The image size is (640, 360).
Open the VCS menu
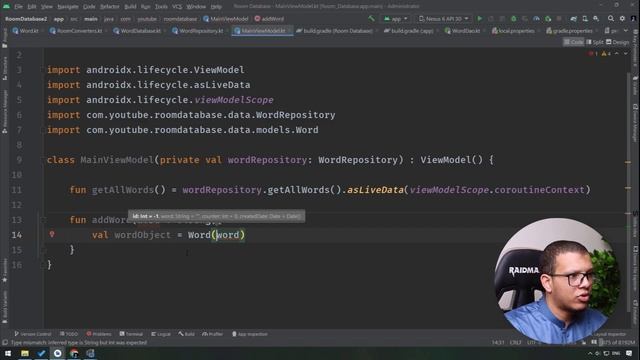(x=177, y=7)
